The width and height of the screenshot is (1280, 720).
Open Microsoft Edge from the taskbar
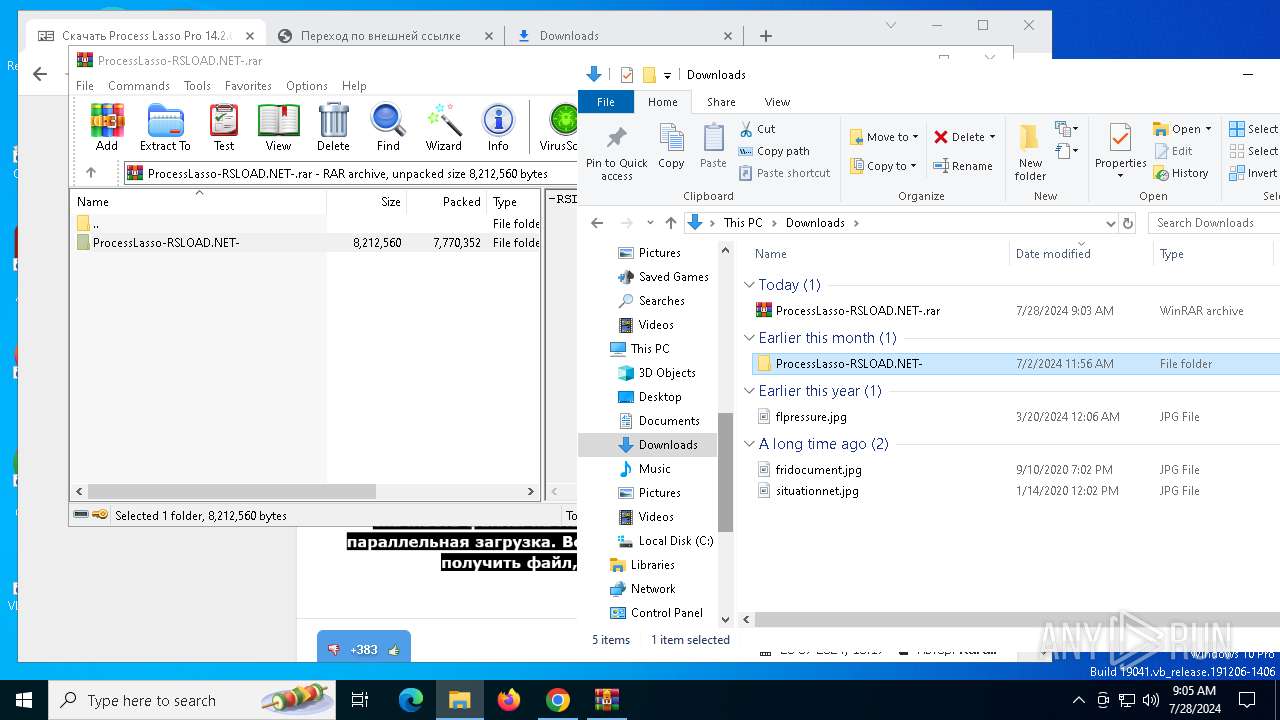click(x=411, y=700)
